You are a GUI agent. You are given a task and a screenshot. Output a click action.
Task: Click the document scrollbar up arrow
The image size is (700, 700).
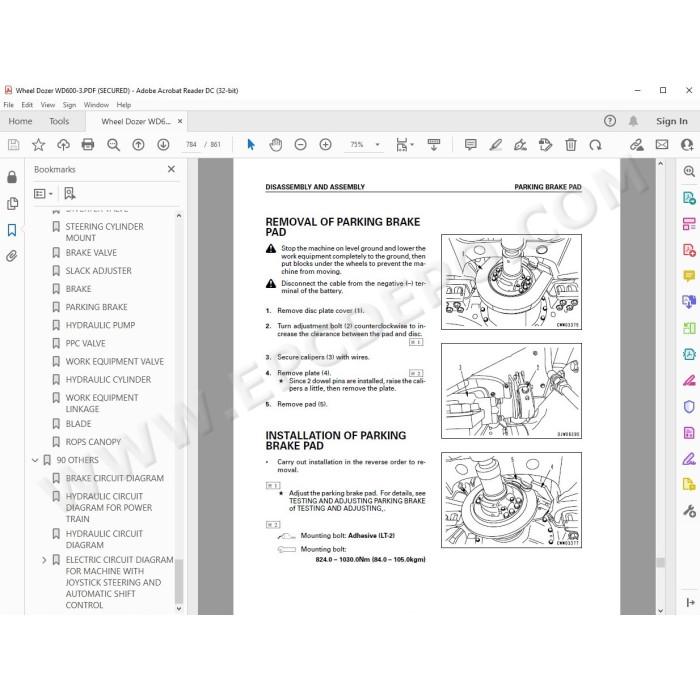coord(661,164)
